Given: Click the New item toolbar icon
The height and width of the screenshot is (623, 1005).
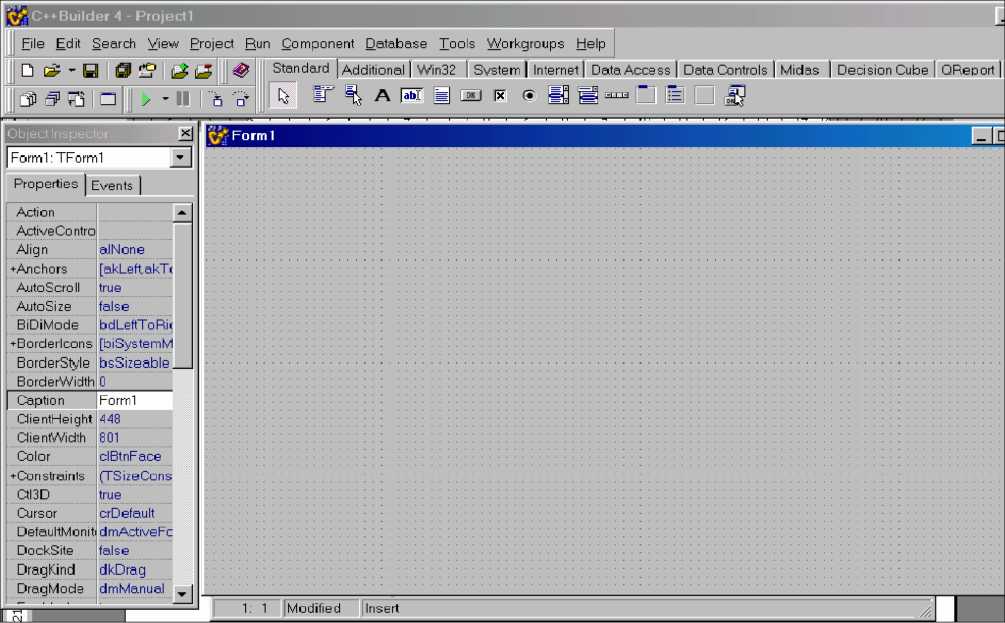Looking at the screenshot, I should pyautogui.click(x=27, y=71).
